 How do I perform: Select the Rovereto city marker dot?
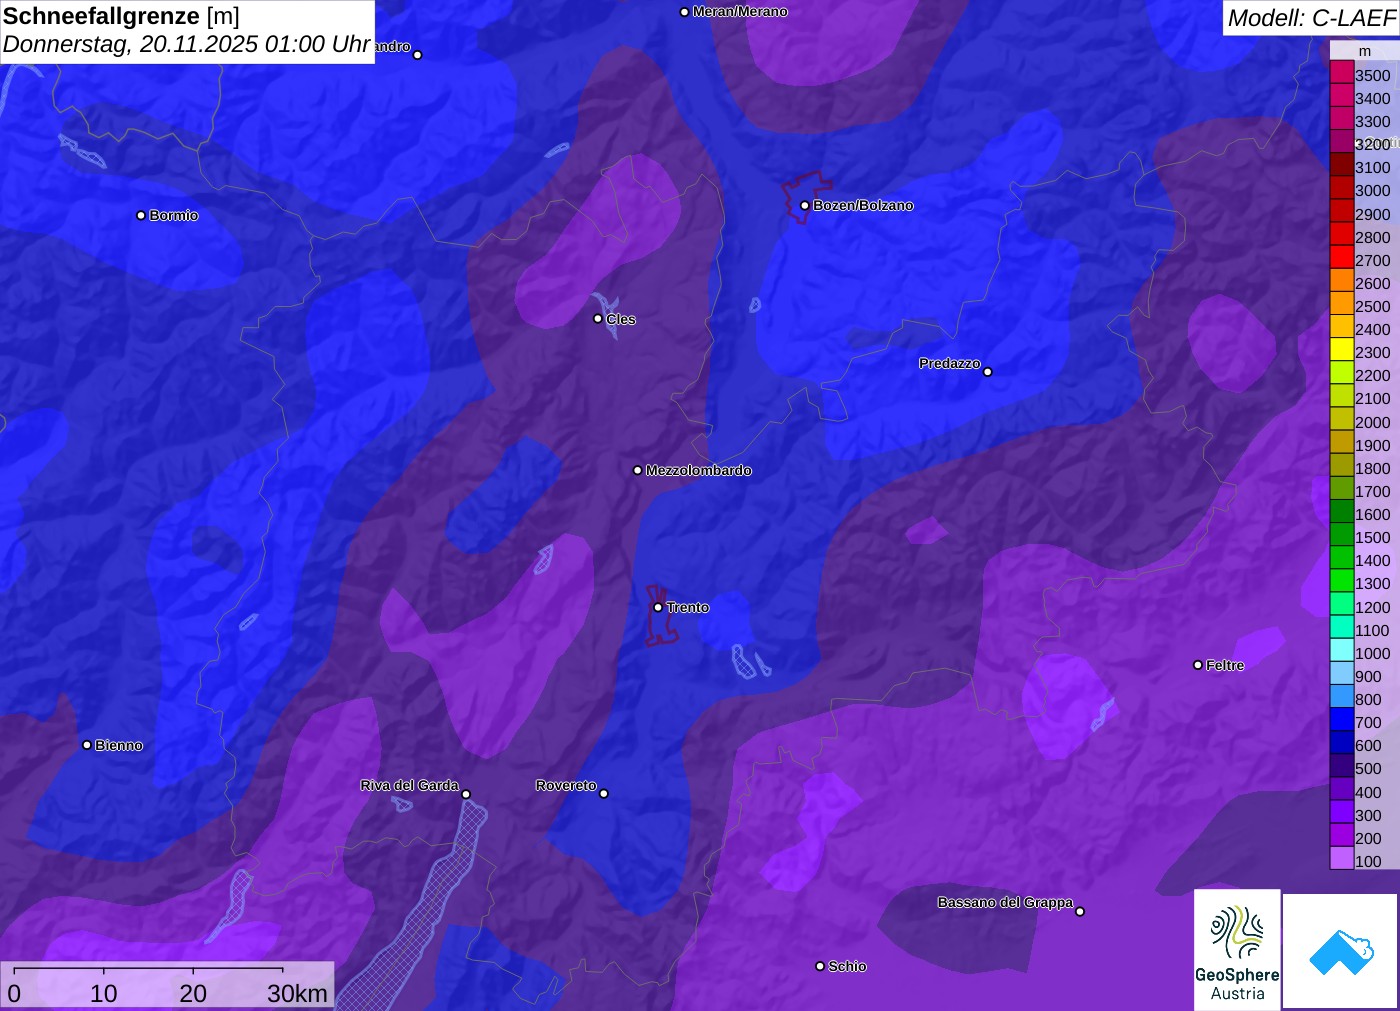click(604, 794)
